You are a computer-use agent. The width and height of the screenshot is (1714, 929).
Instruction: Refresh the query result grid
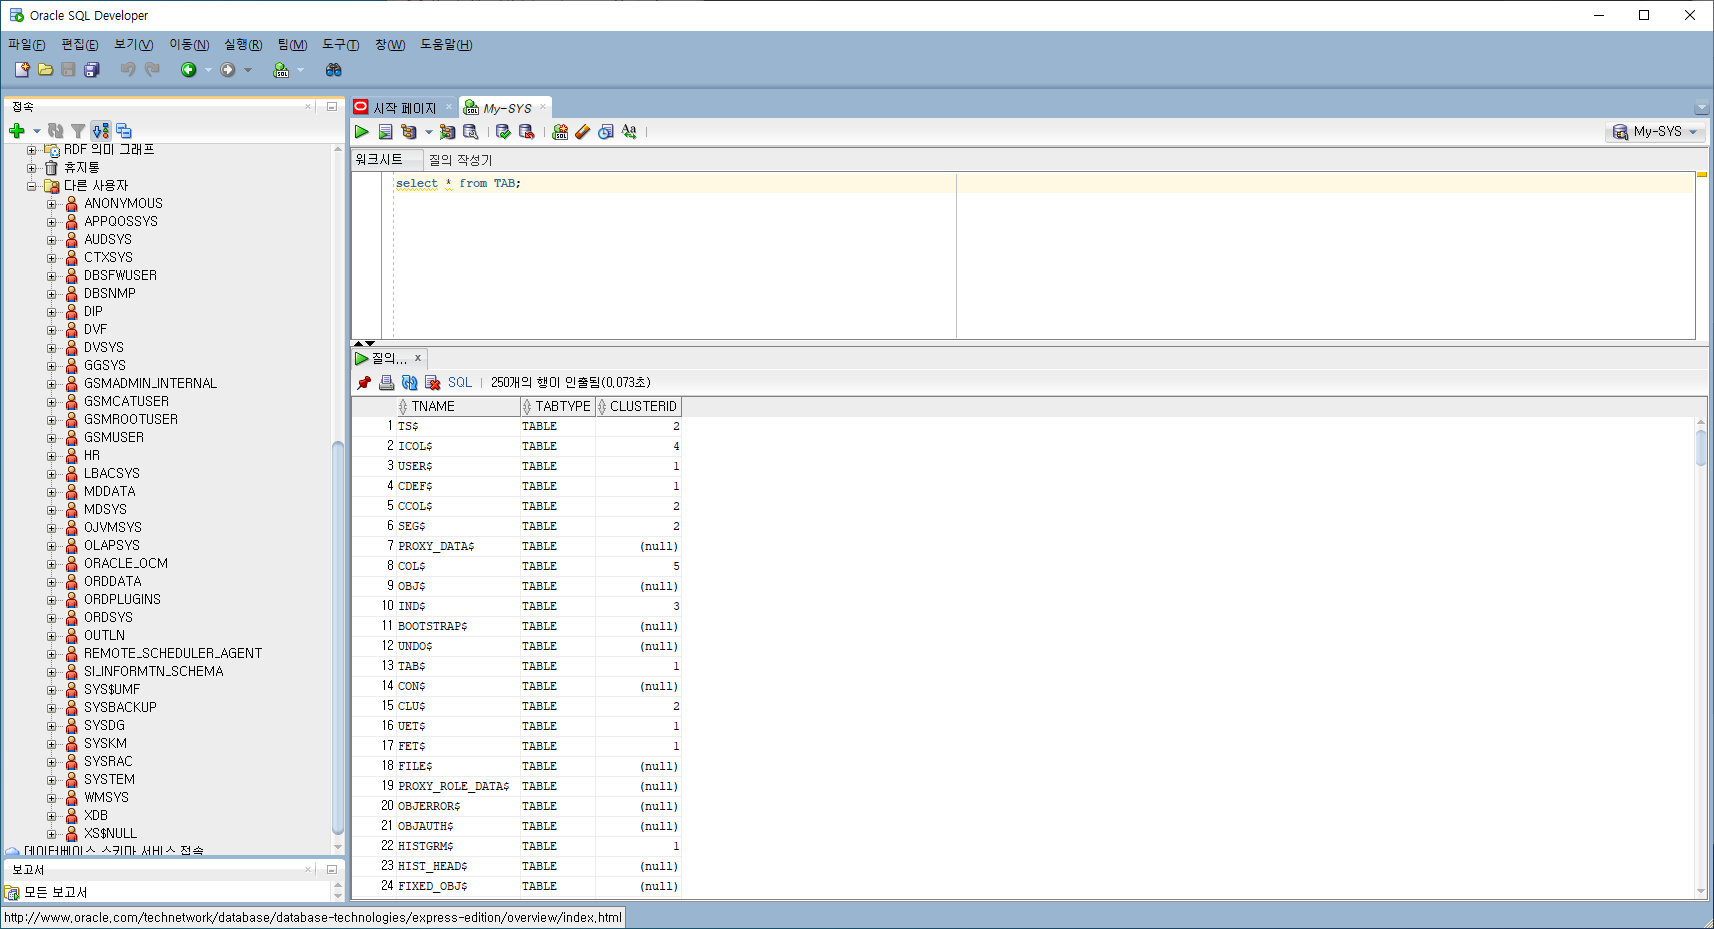pyautogui.click(x=410, y=383)
